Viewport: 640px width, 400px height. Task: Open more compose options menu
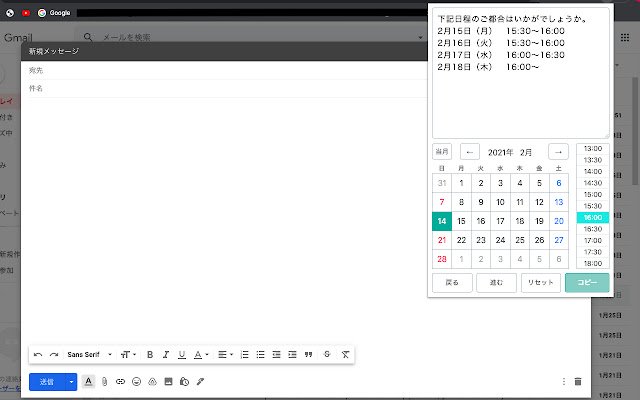(564, 382)
